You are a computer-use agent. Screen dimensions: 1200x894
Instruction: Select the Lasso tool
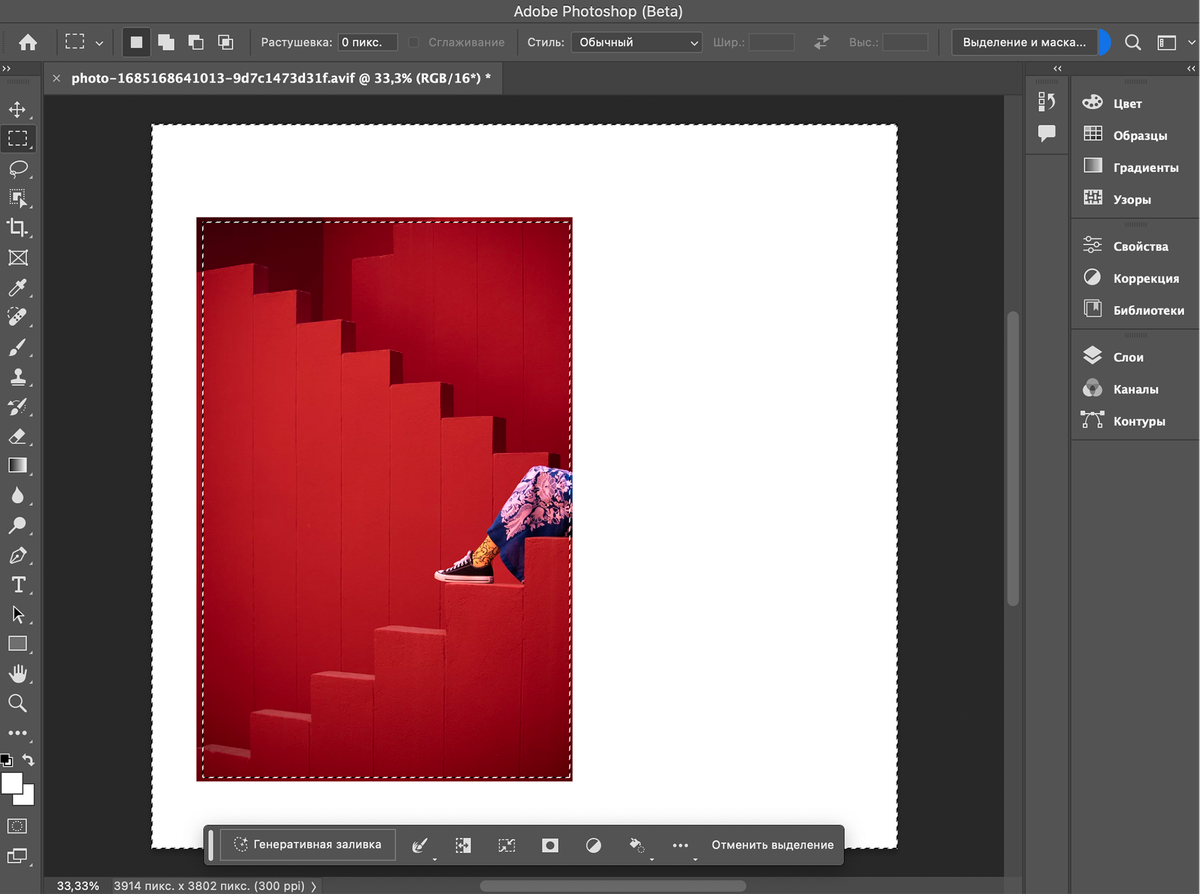(x=17, y=168)
